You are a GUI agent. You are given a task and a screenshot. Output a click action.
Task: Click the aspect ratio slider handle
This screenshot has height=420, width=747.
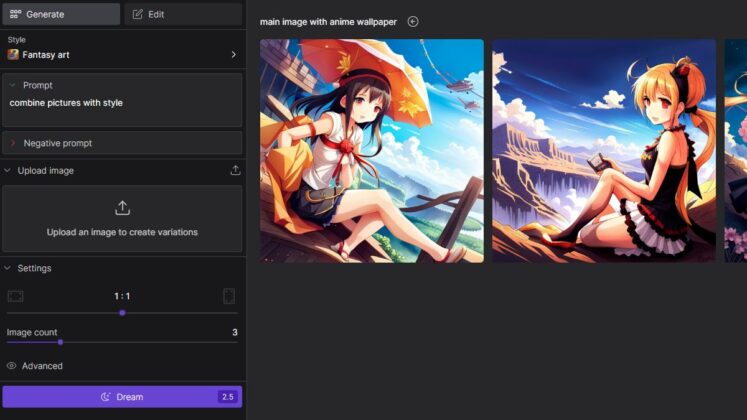pyautogui.click(x=122, y=313)
